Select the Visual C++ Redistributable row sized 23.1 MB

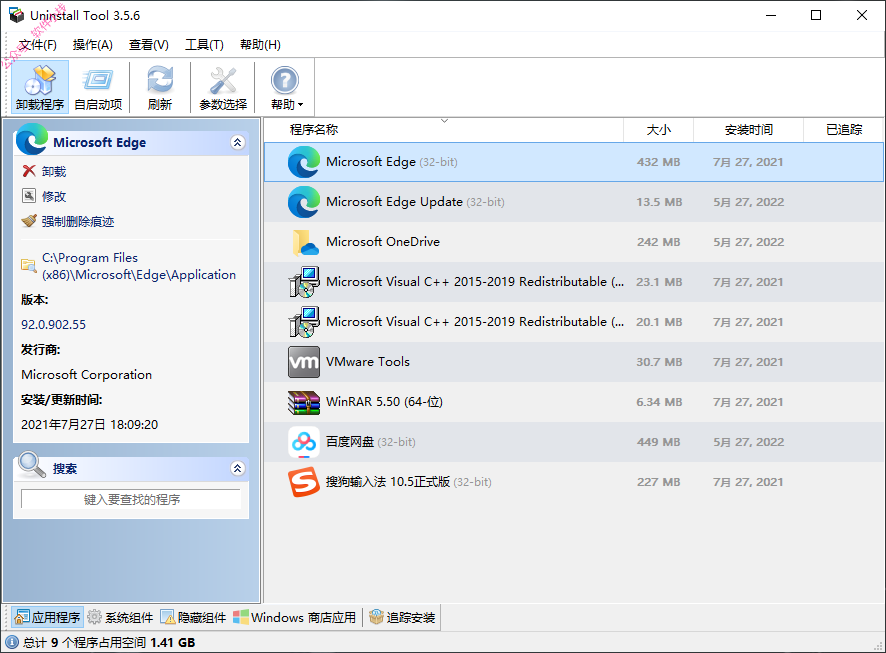click(574, 282)
